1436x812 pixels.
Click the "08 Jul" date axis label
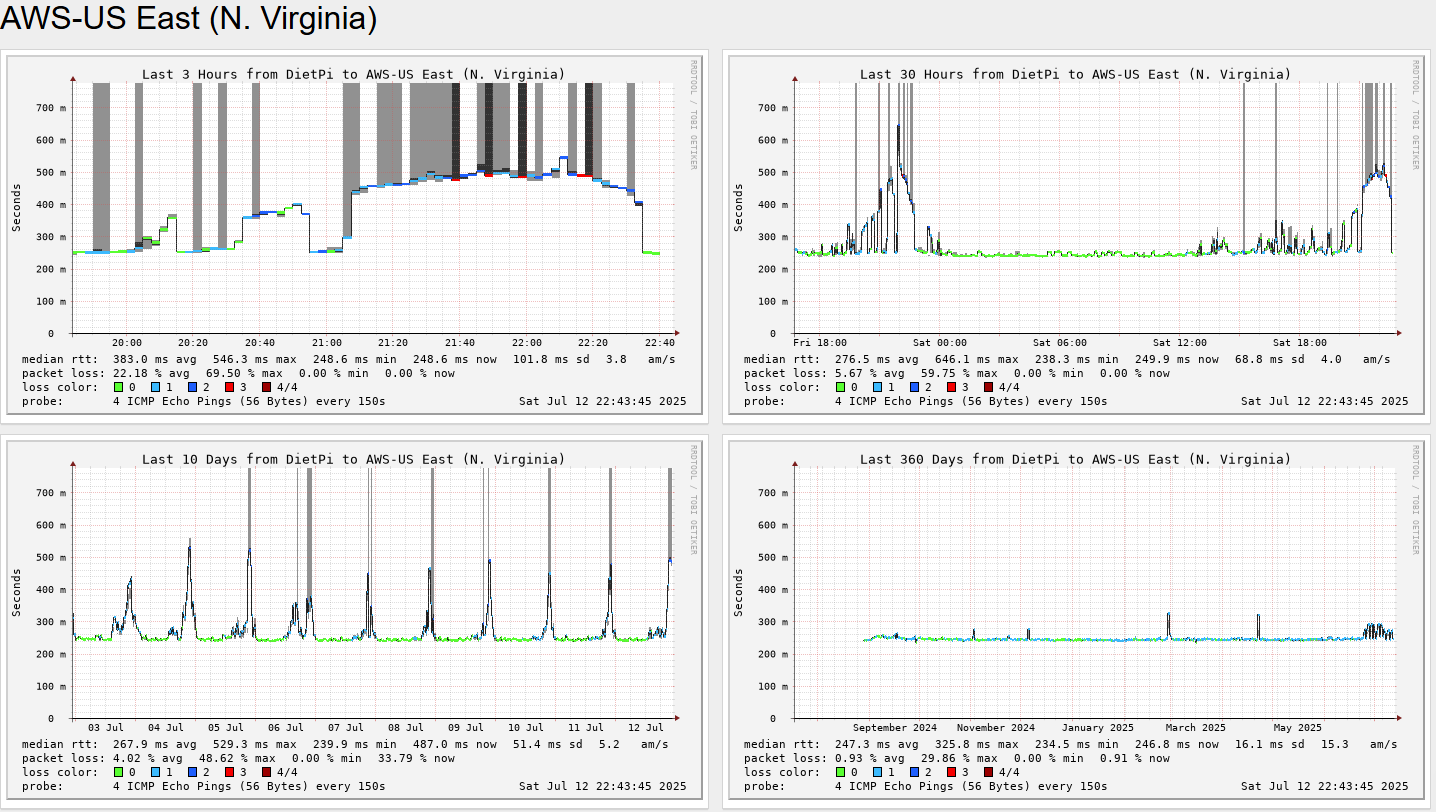[408, 729]
